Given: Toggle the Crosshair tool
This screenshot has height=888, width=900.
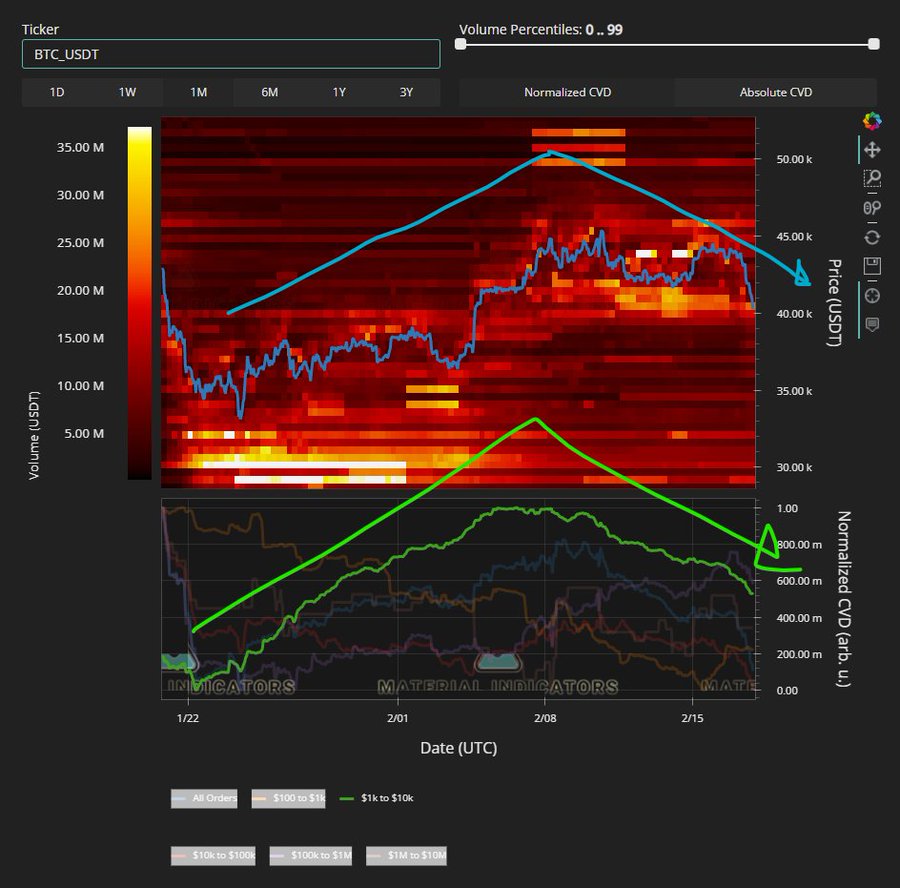Looking at the screenshot, I should (872, 296).
